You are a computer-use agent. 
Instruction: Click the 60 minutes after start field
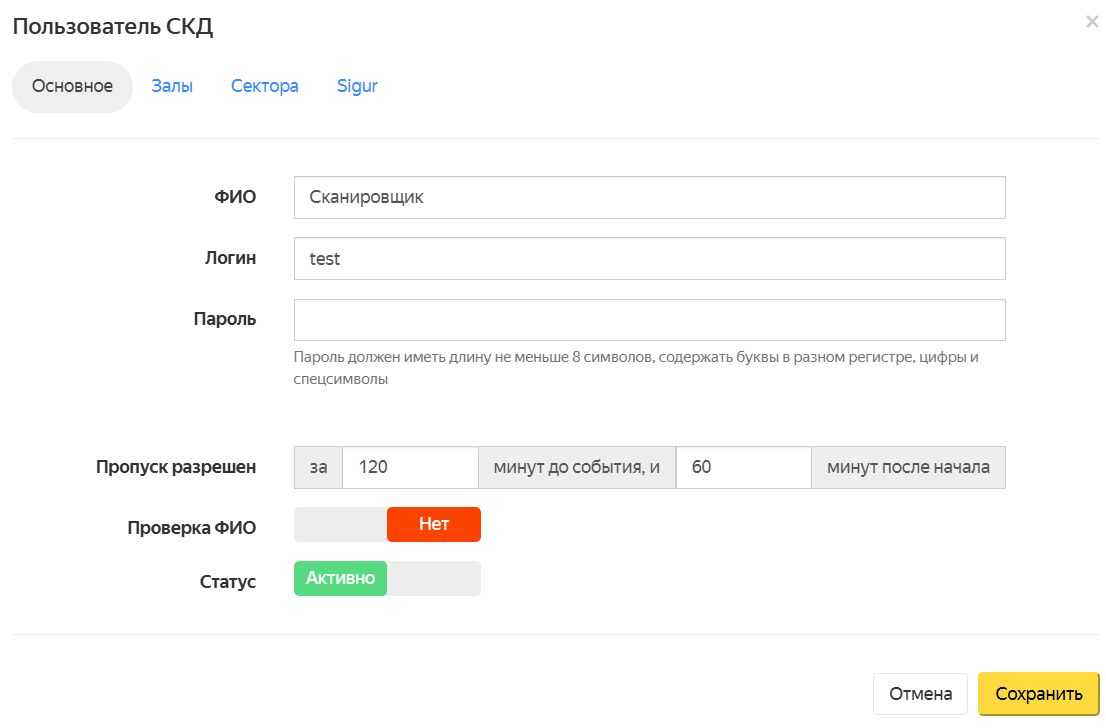[x=743, y=467]
